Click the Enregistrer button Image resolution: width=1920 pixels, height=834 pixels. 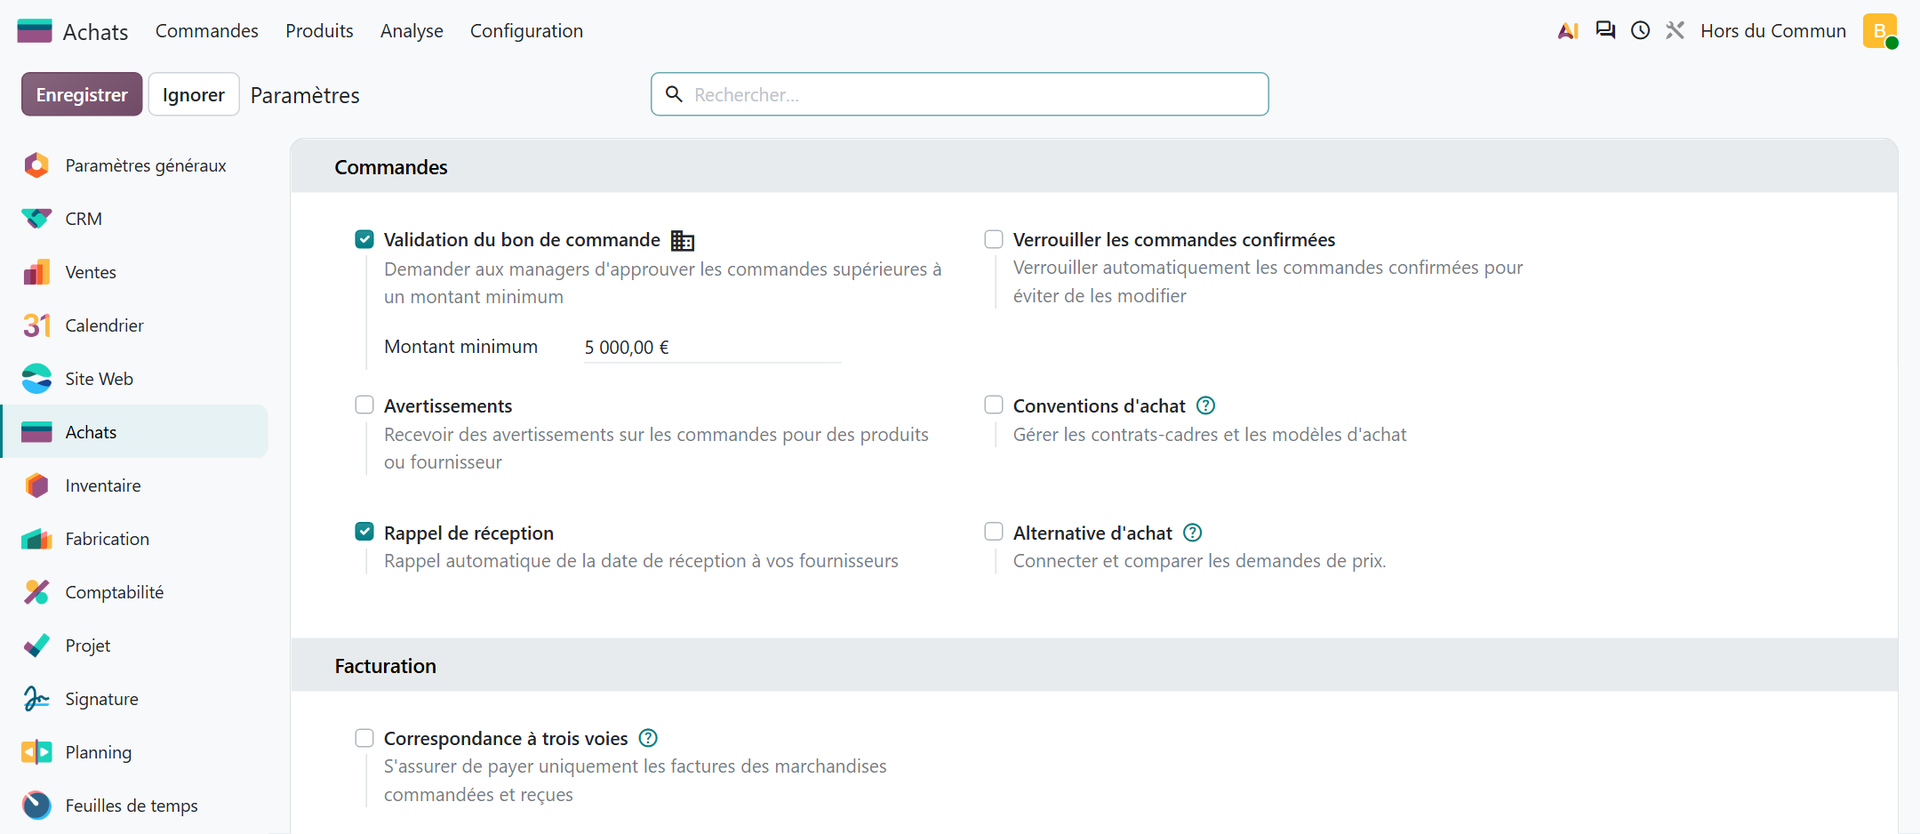(x=82, y=94)
